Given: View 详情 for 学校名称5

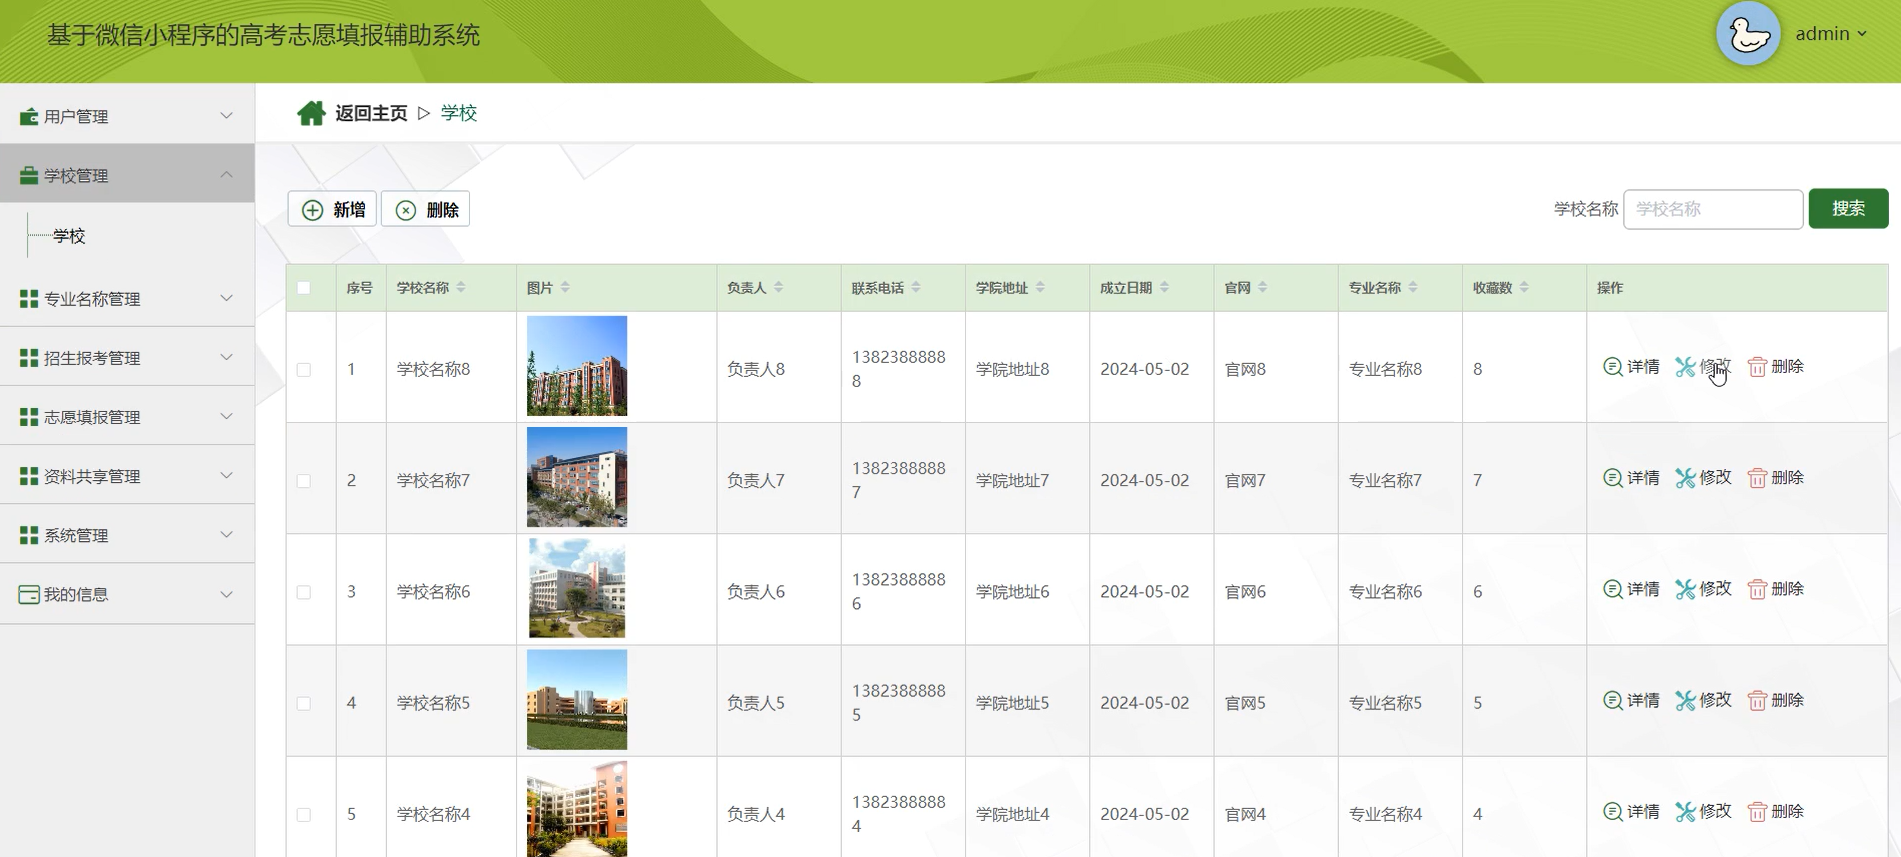Looking at the screenshot, I should point(1631,700).
